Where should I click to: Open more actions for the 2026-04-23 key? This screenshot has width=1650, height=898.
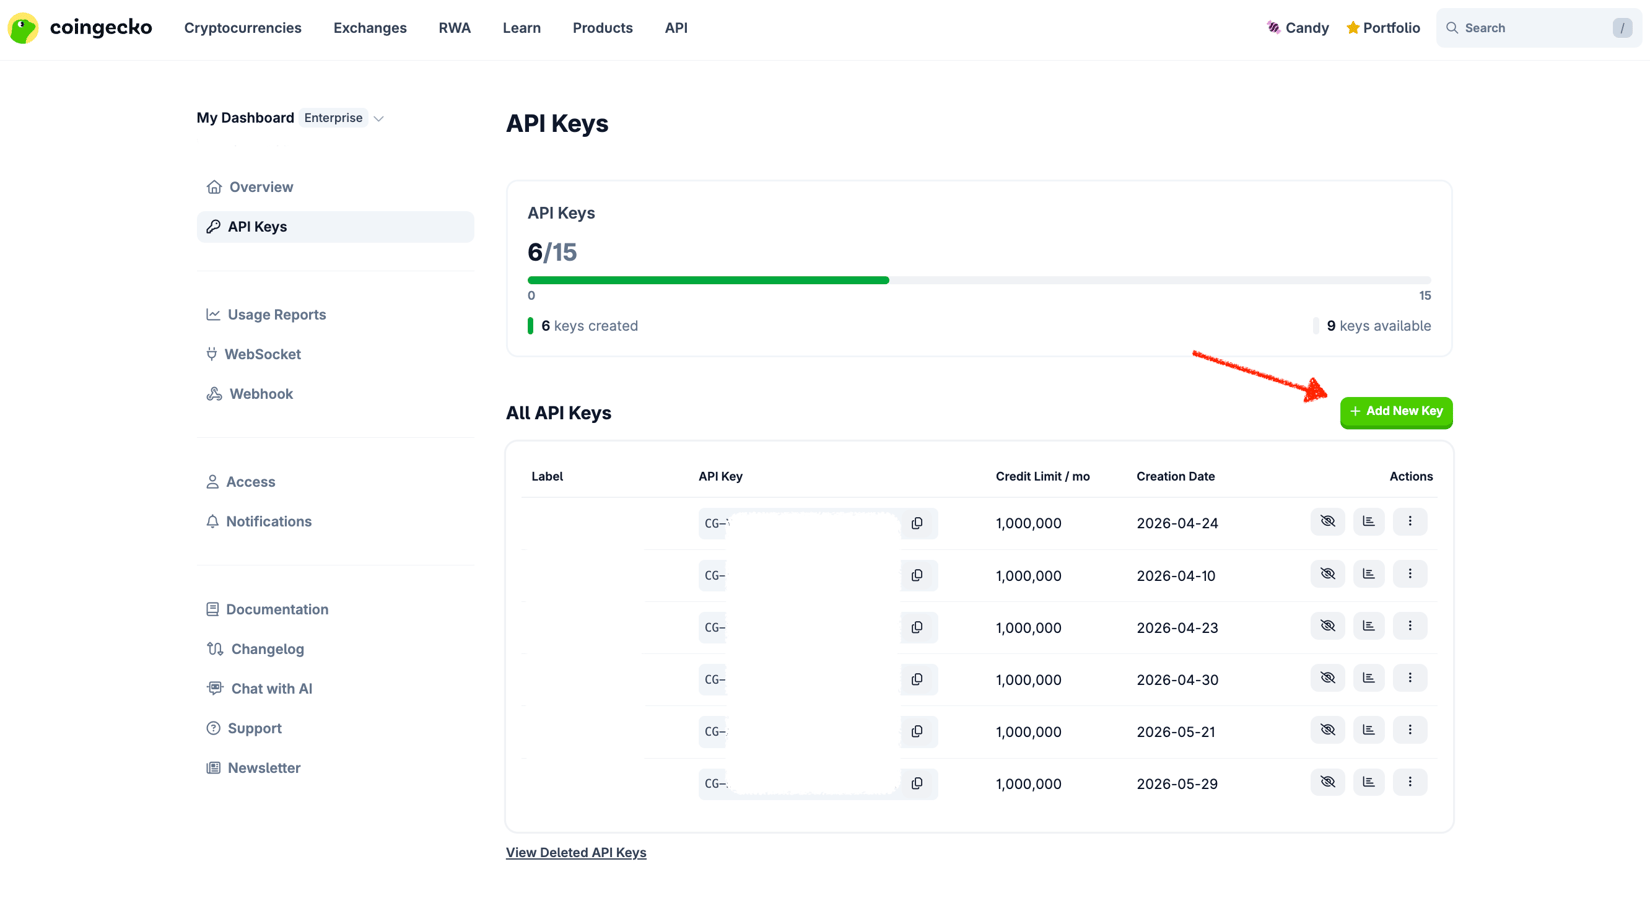coord(1410,626)
